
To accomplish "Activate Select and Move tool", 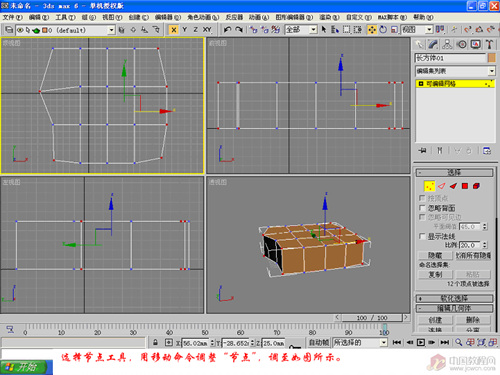I will point(372,30).
